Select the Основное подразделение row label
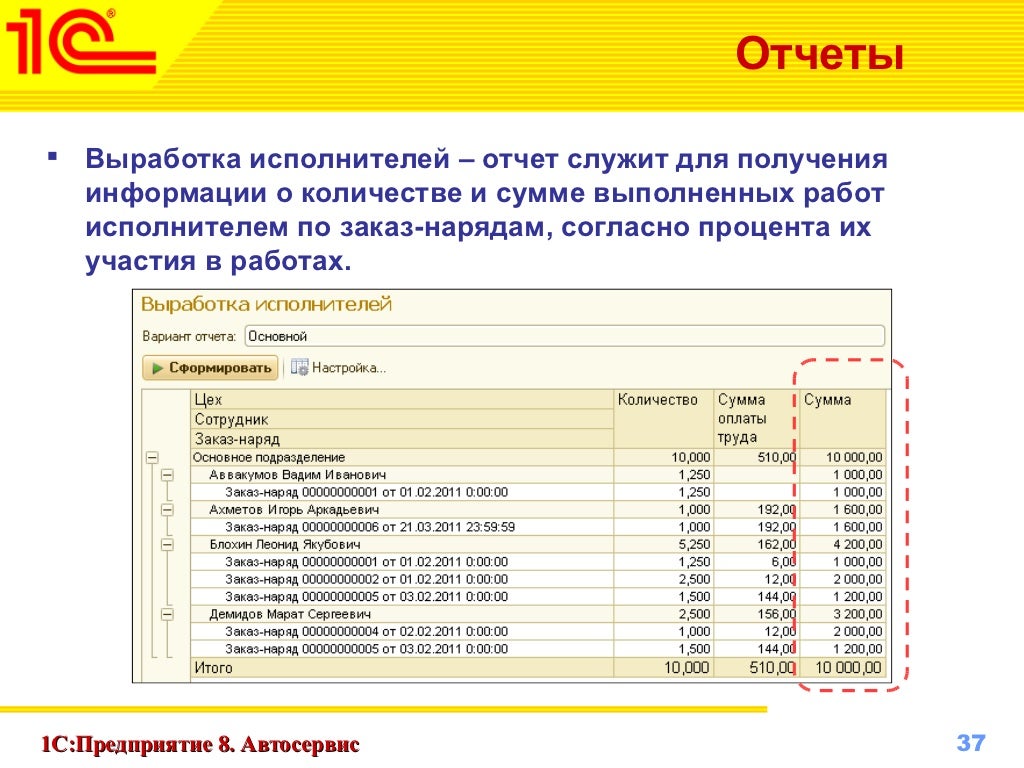Image resolution: width=1024 pixels, height=768 pixels. pos(268,458)
